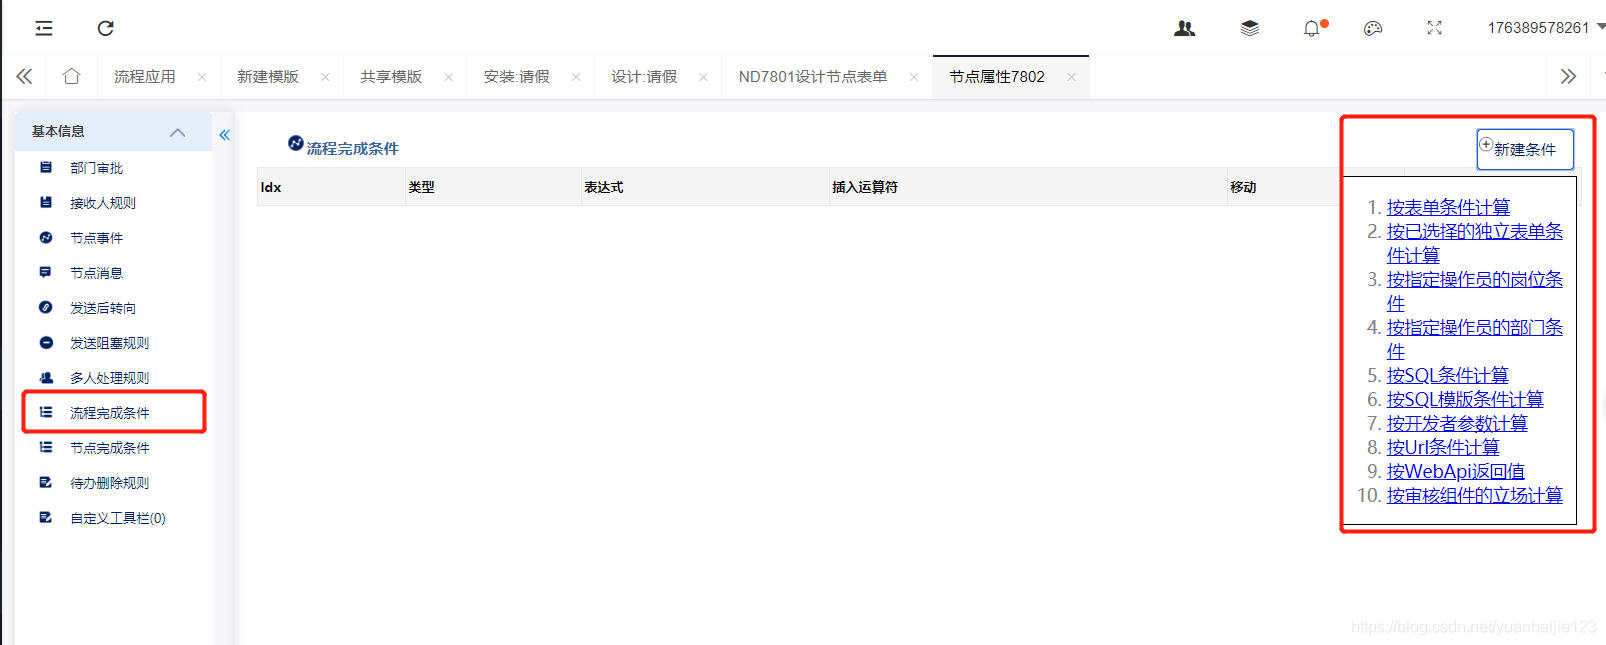1606x645 pixels.
Task: Choose 按表单条件计算 link
Action: pos(1448,207)
